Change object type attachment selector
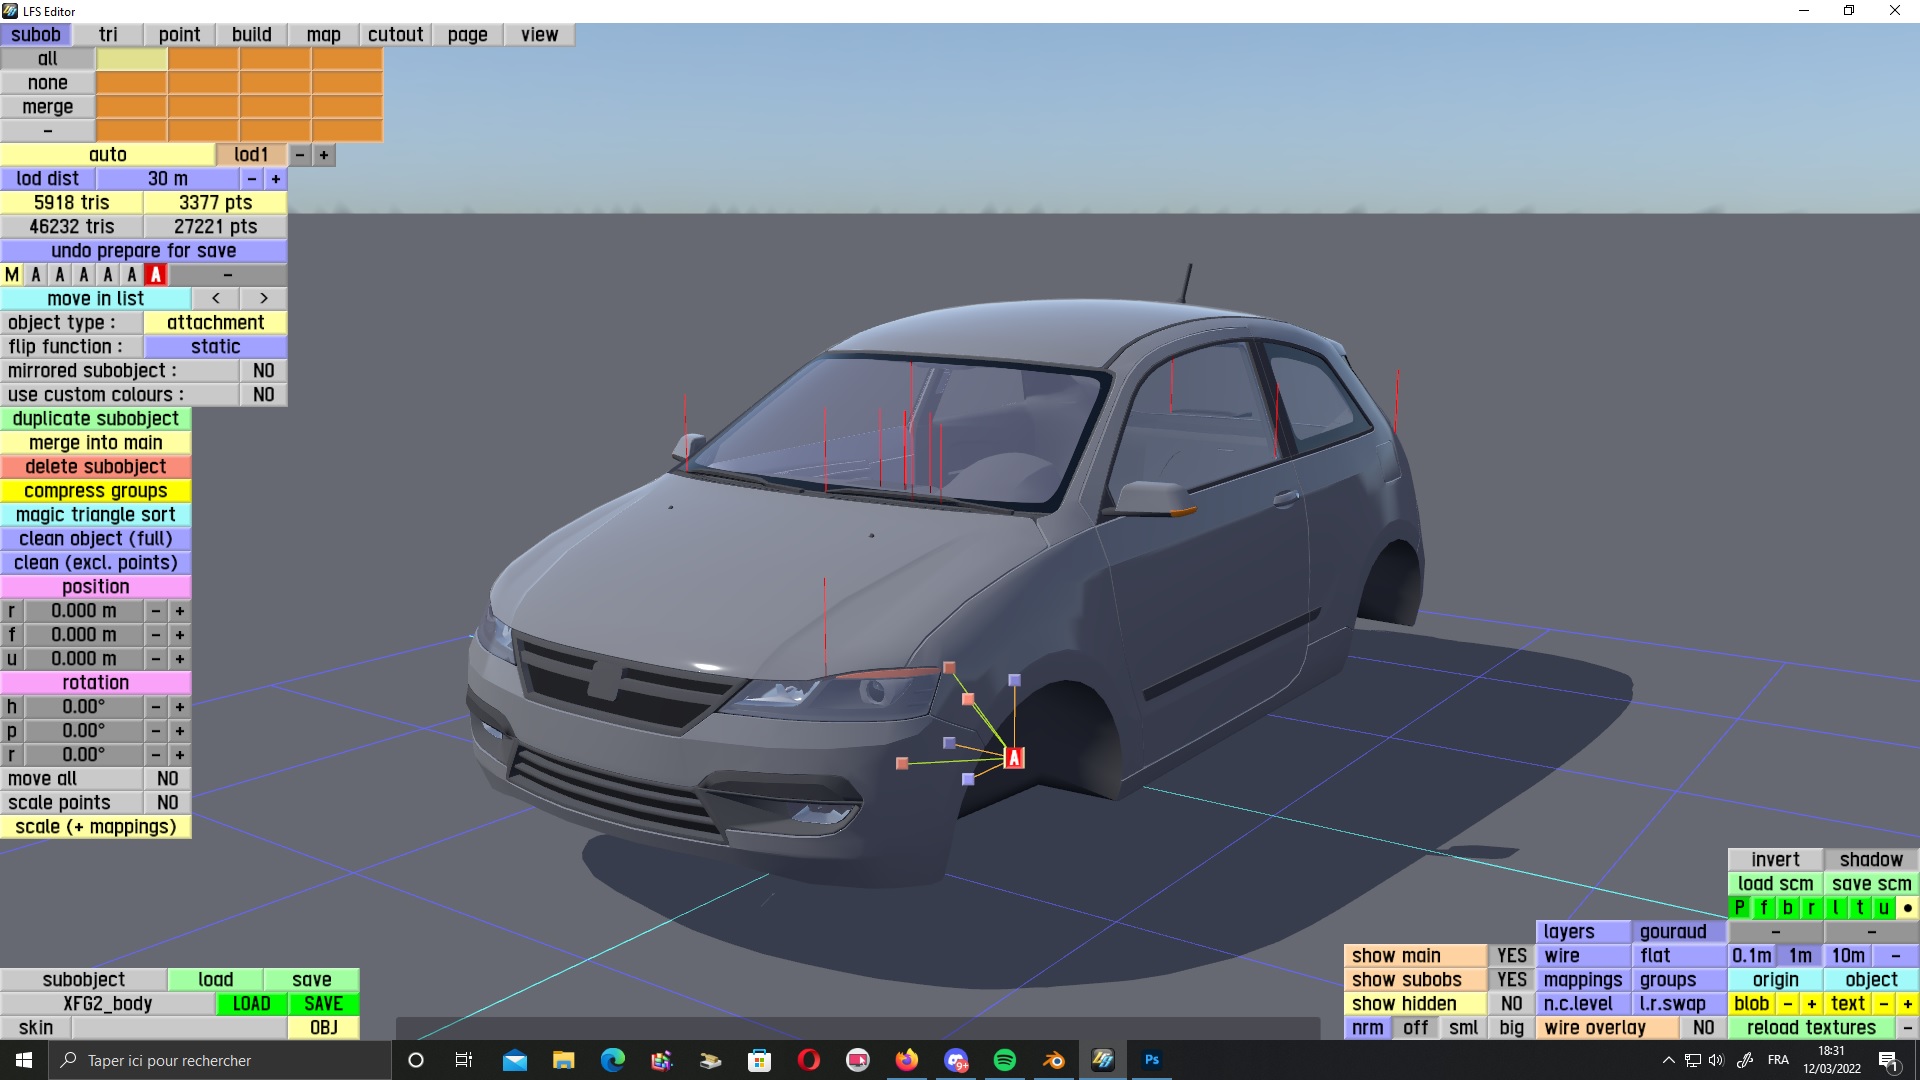The image size is (1920, 1080). pos(215,323)
